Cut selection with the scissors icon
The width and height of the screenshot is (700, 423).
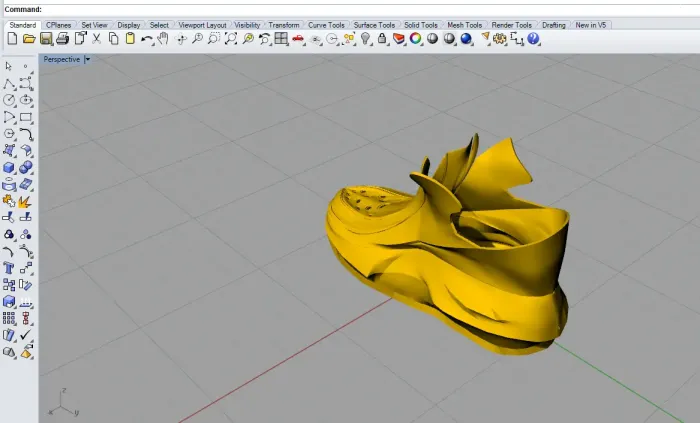[x=96, y=39]
